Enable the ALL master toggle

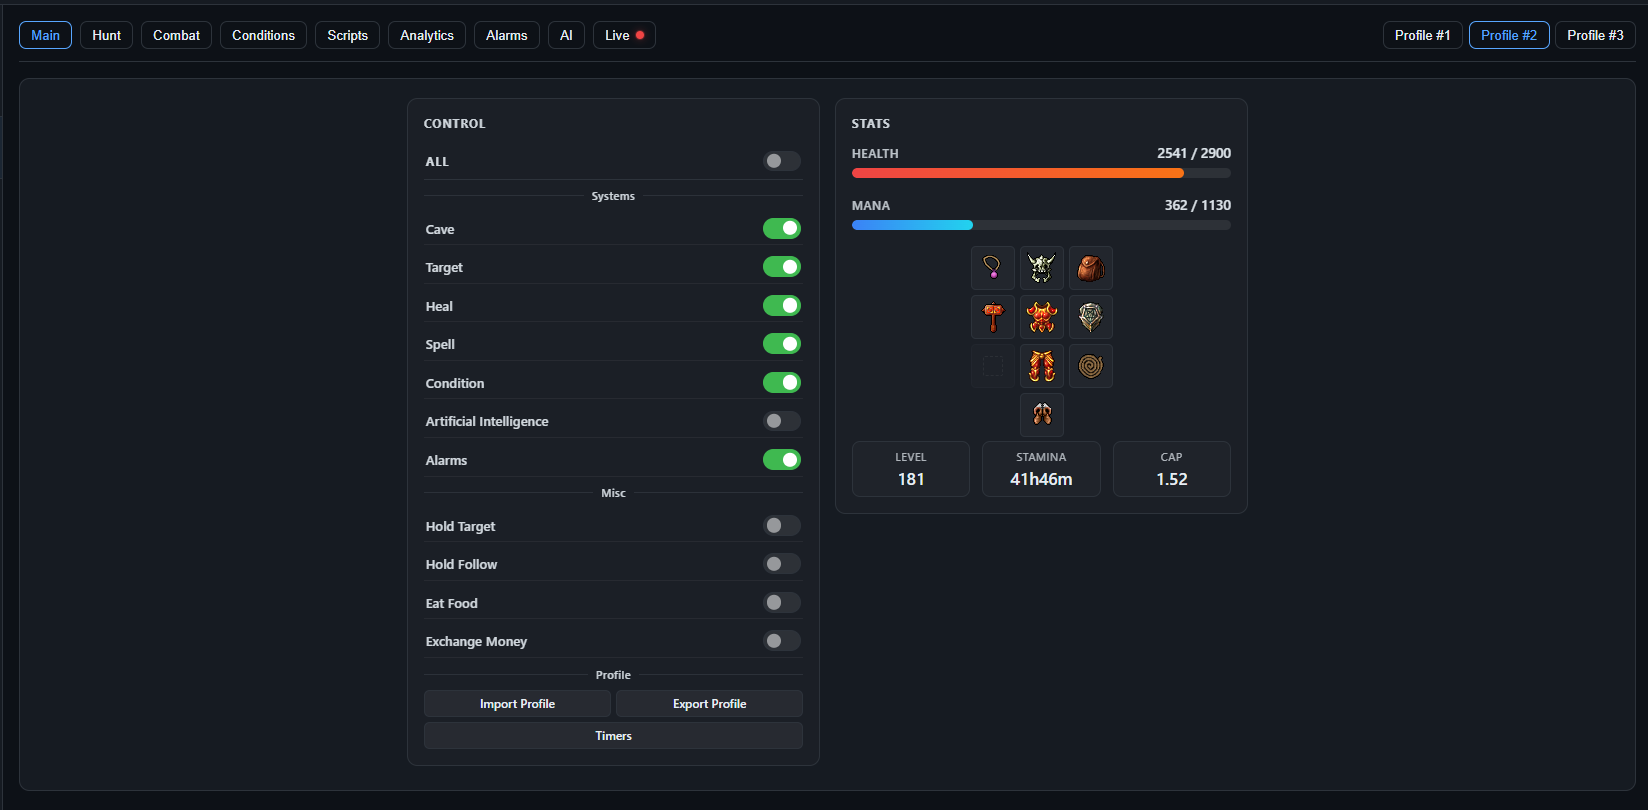click(782, 161)
